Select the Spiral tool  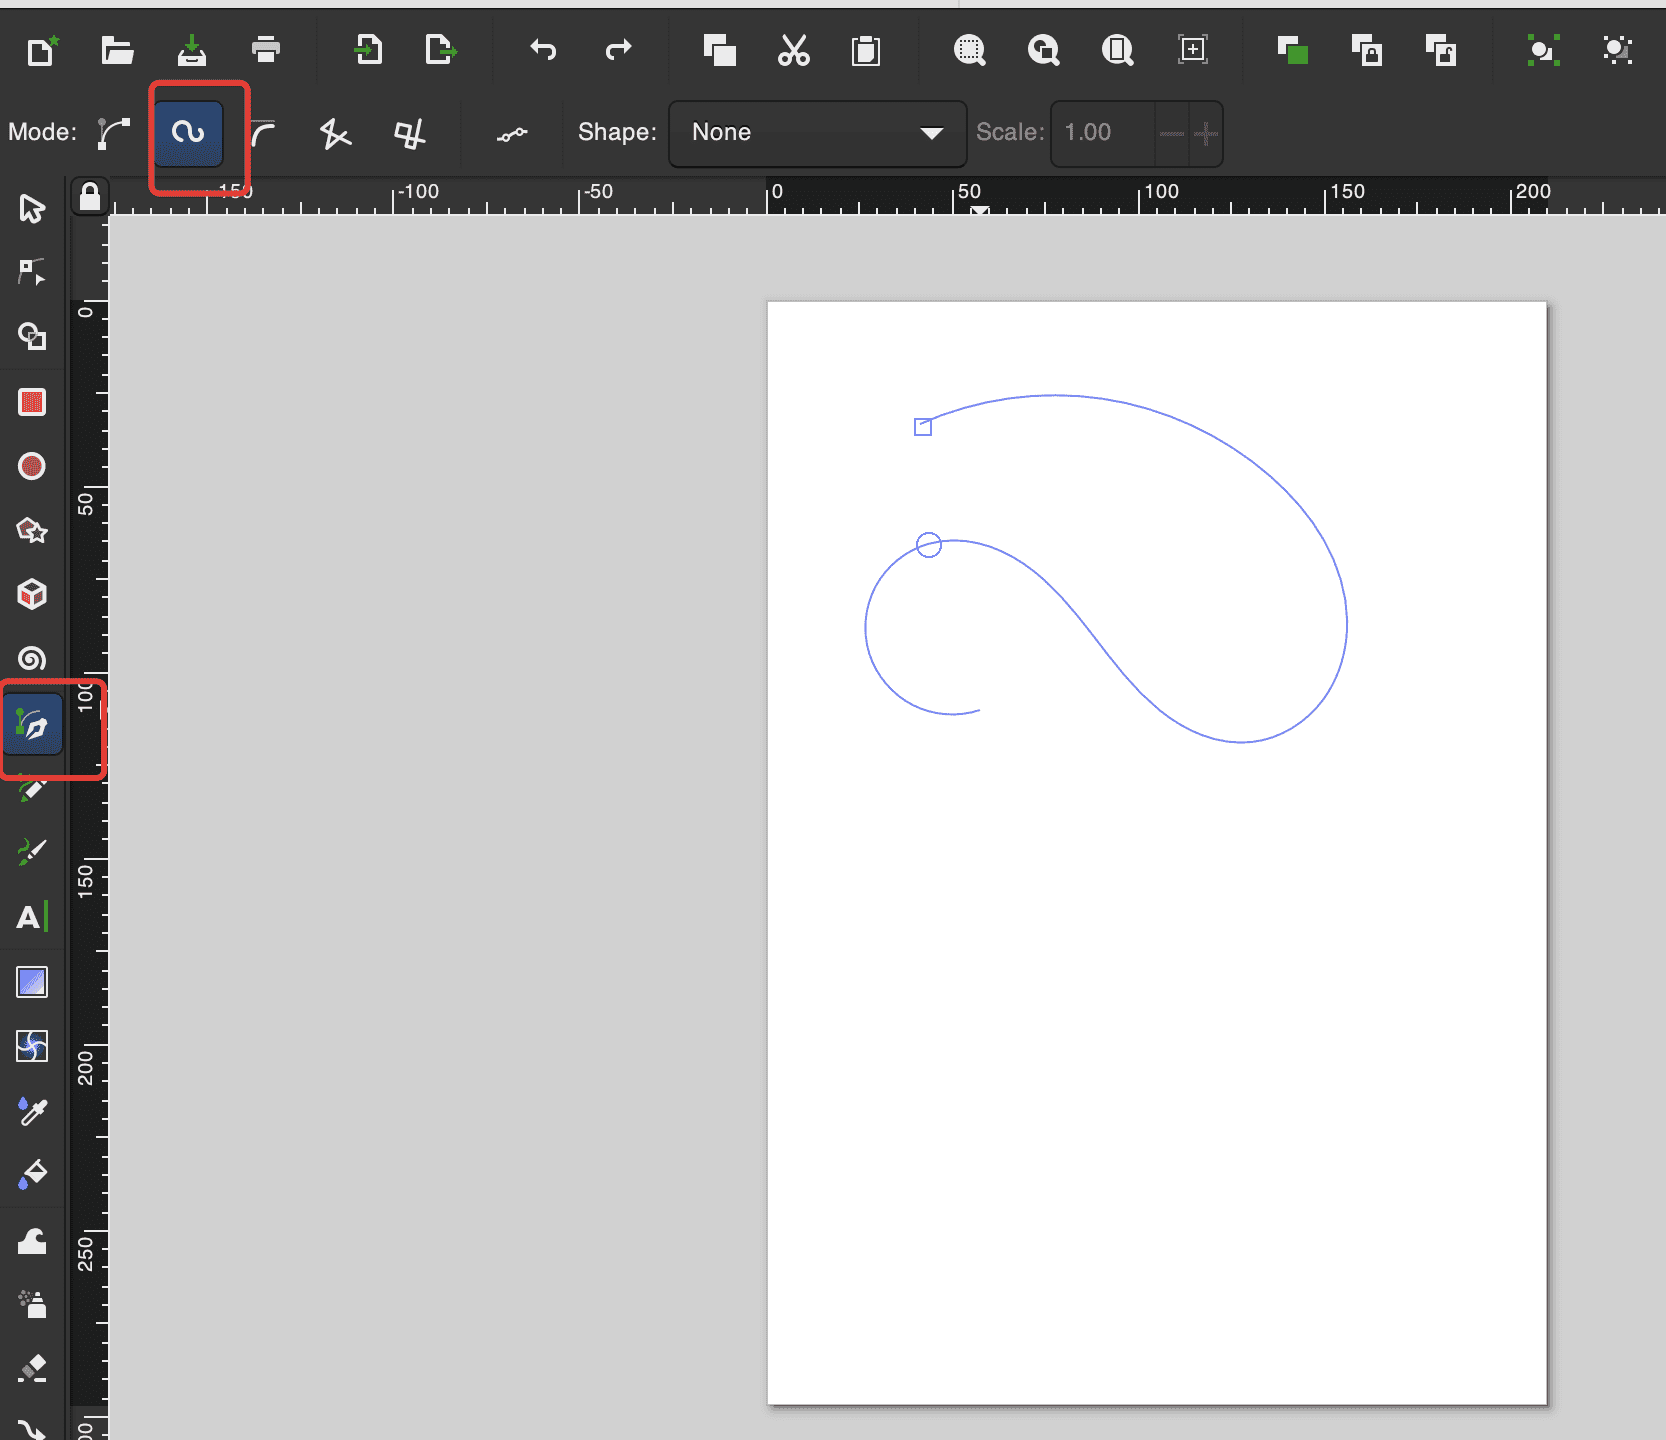[32, 658]
